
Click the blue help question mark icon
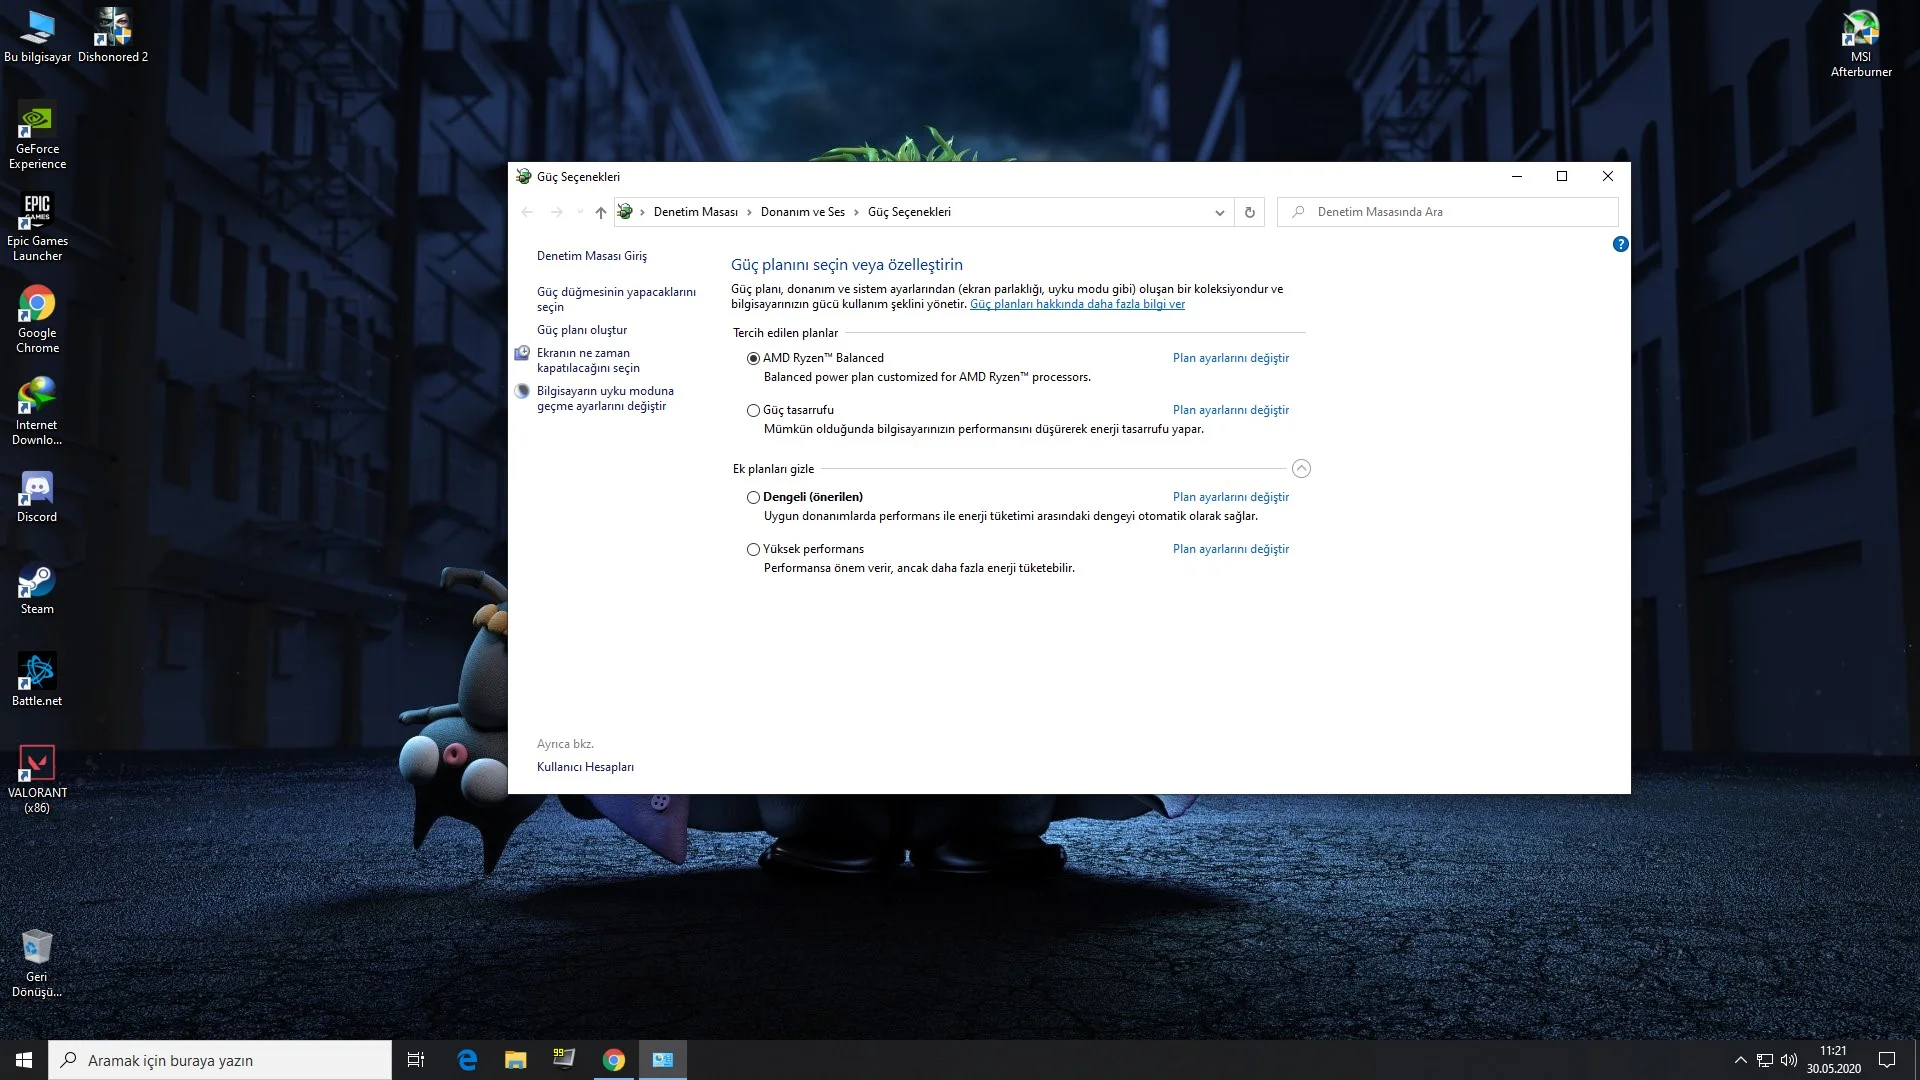[x=1620, y=244]
